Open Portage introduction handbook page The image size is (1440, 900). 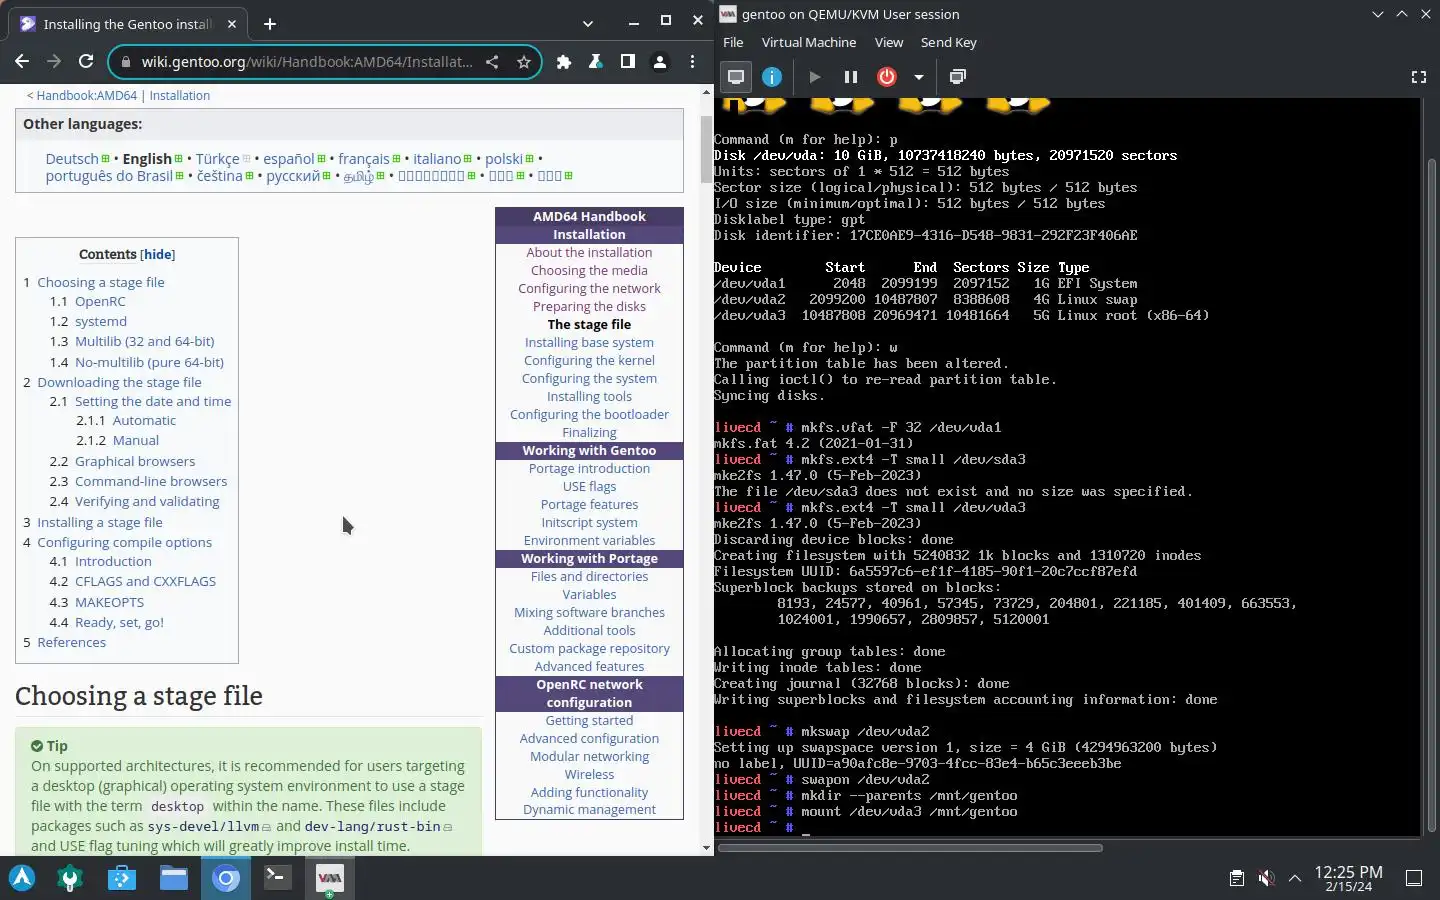(x=589, y=469)
